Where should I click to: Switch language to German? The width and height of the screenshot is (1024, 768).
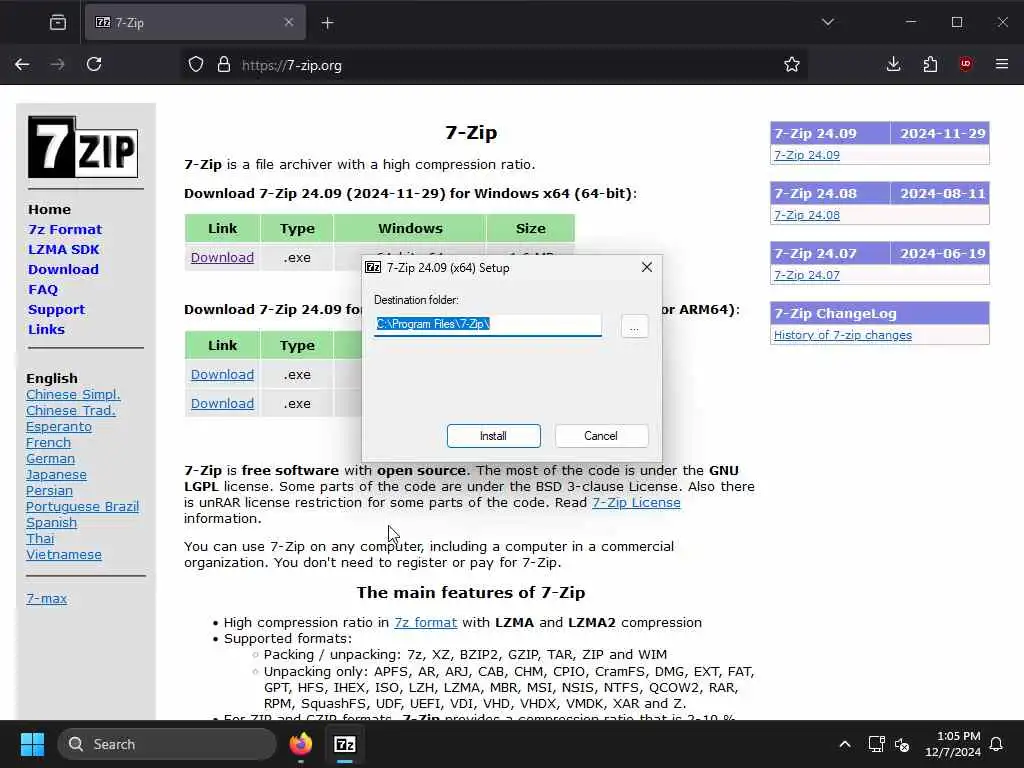(50, 458)
